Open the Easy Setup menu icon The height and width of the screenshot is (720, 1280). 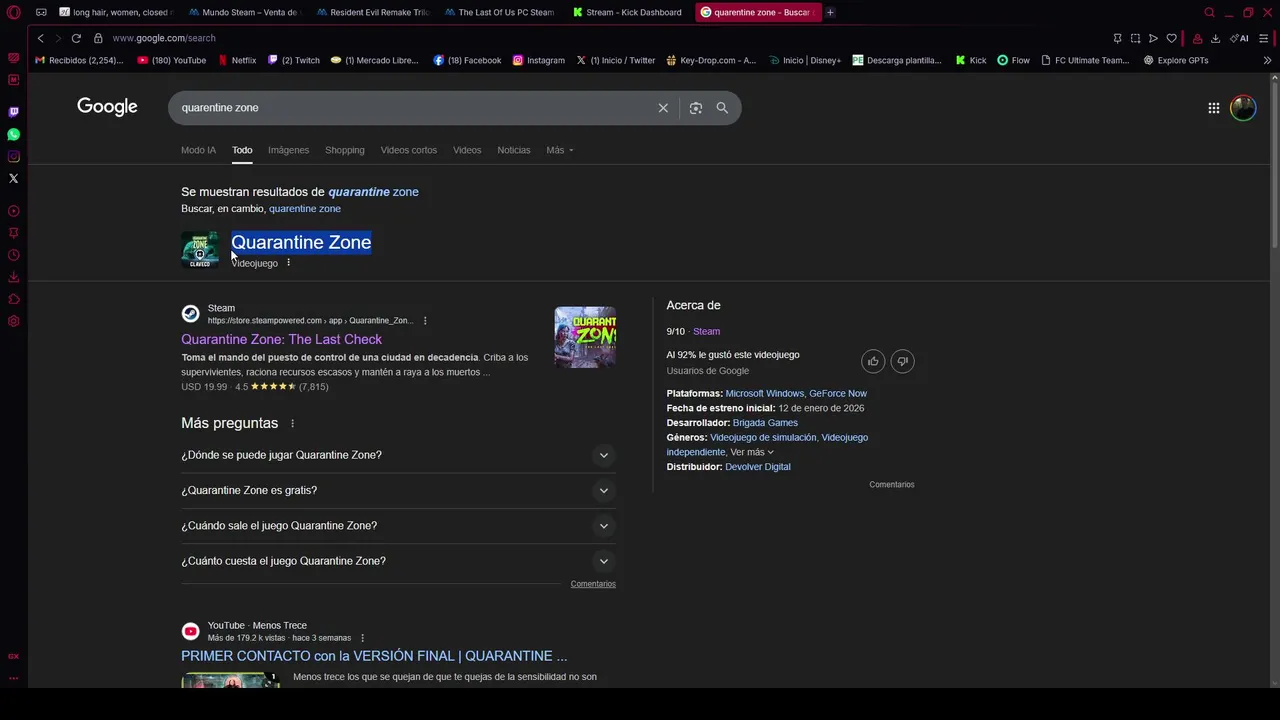[x=1264, y=38]
